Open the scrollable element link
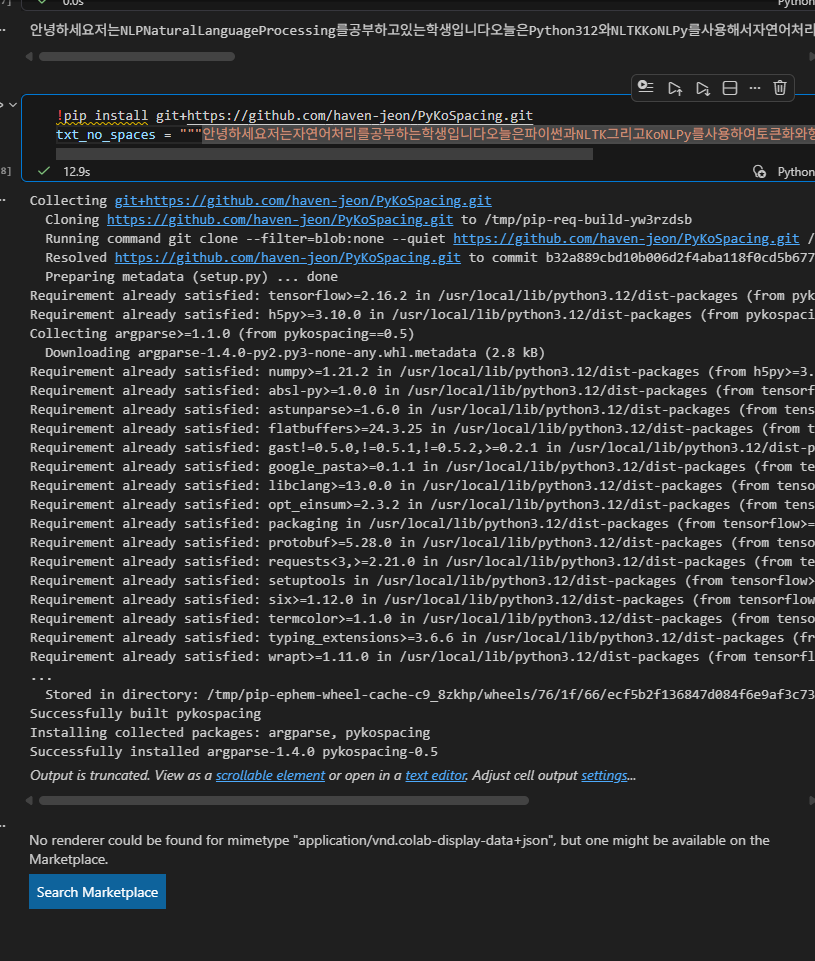This screenshot has height=961, width=815. (270, 775)
